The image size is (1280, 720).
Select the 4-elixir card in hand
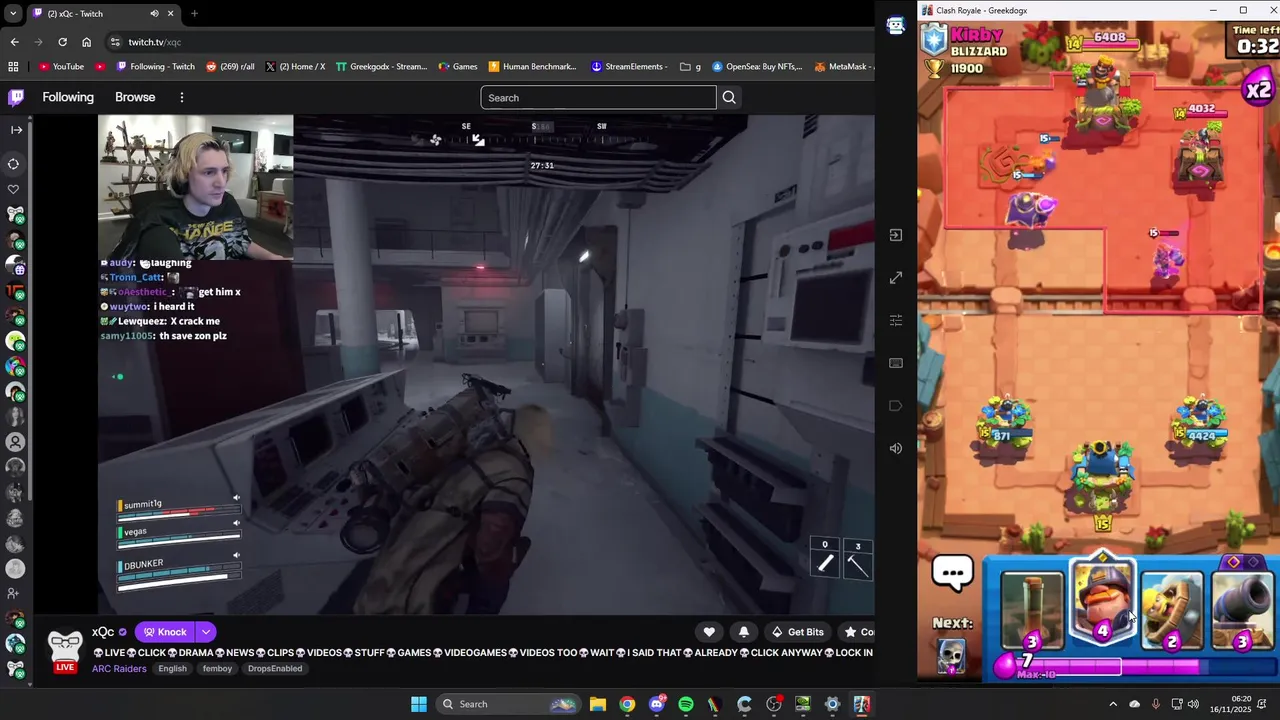coord(1102,597)
